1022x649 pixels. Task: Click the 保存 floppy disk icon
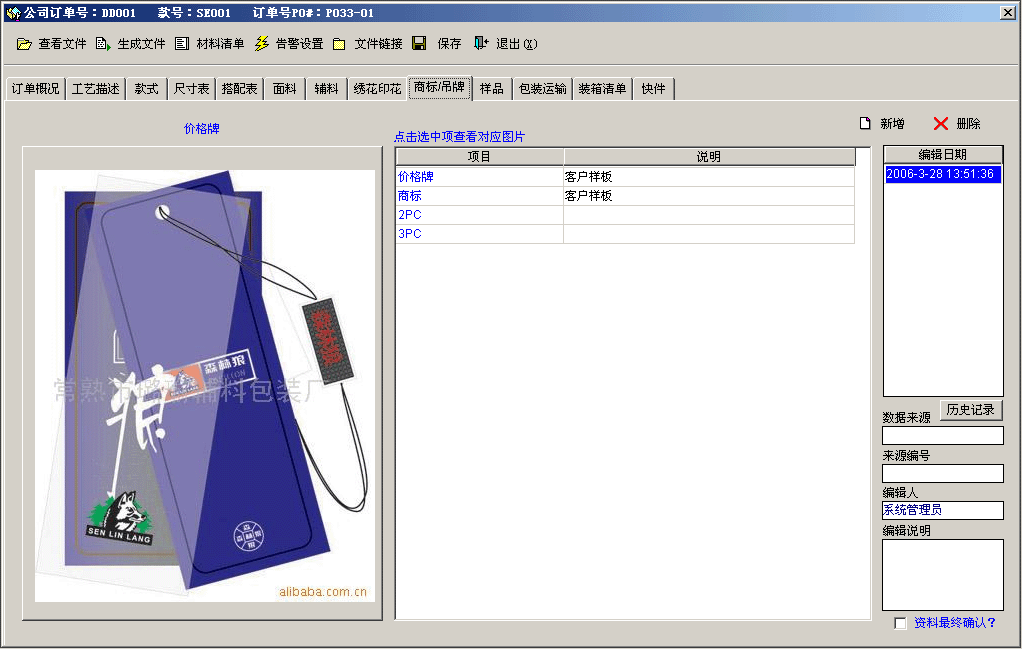coord(419,44)
